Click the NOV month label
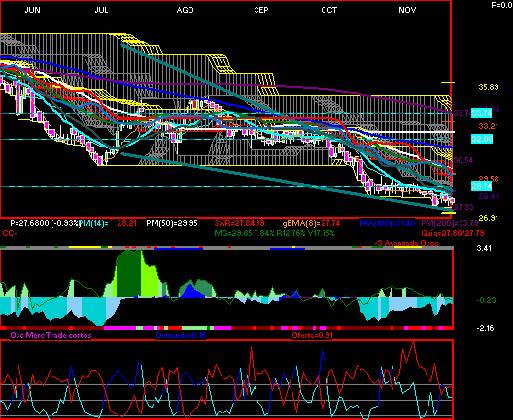Viewport: 513px width, 420px height. pos(407,10)
